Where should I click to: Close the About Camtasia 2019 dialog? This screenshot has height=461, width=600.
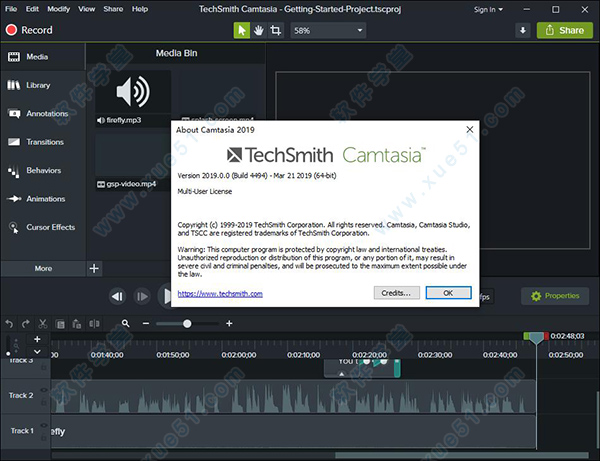tap(470, 130)
